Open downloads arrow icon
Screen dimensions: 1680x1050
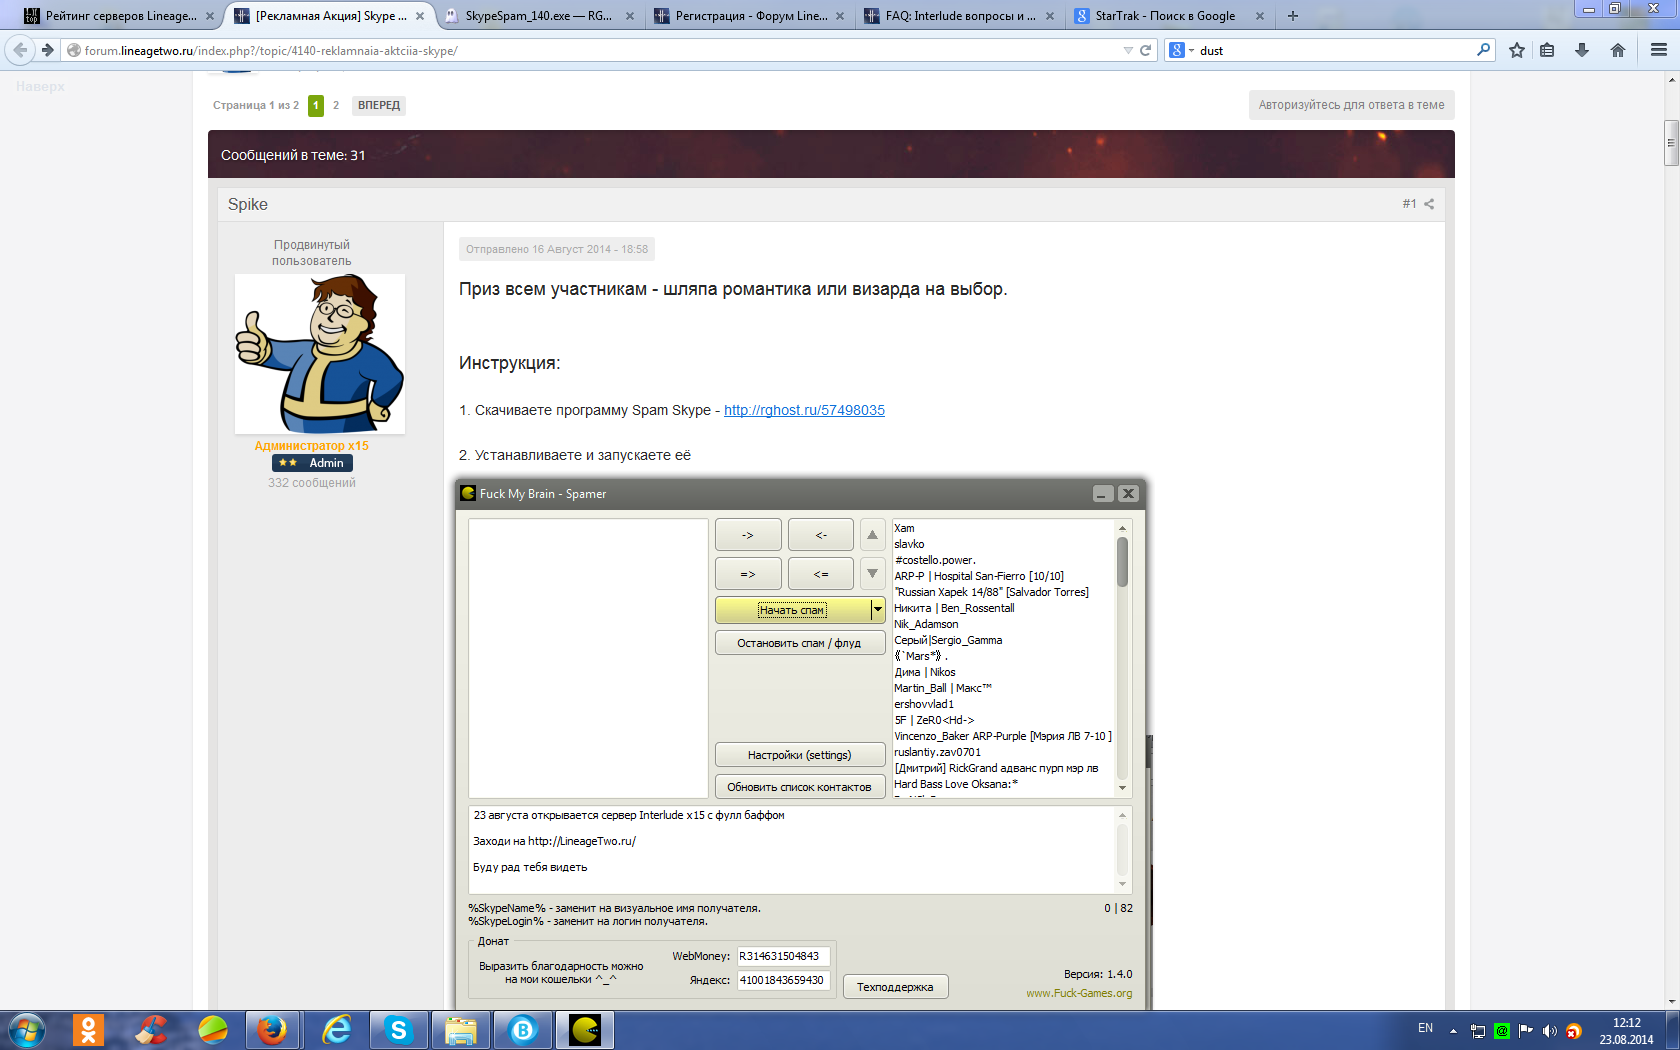[x=1582, y=50]
